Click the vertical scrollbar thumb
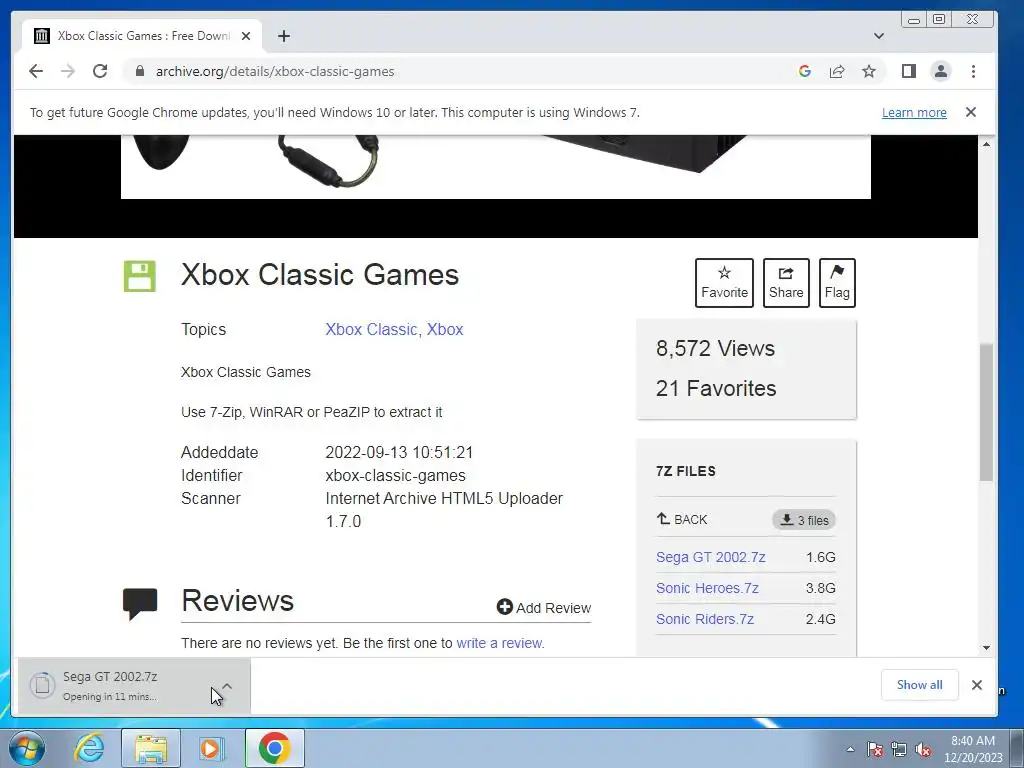 tap(986, 413)
